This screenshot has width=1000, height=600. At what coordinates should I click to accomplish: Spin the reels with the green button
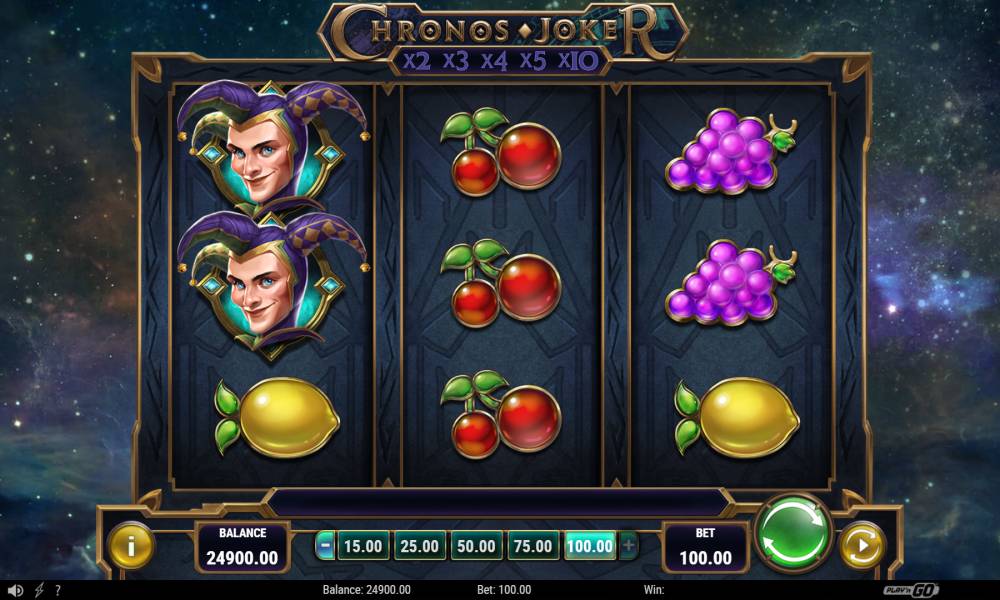pyautogui.click(x=793, y=532)
